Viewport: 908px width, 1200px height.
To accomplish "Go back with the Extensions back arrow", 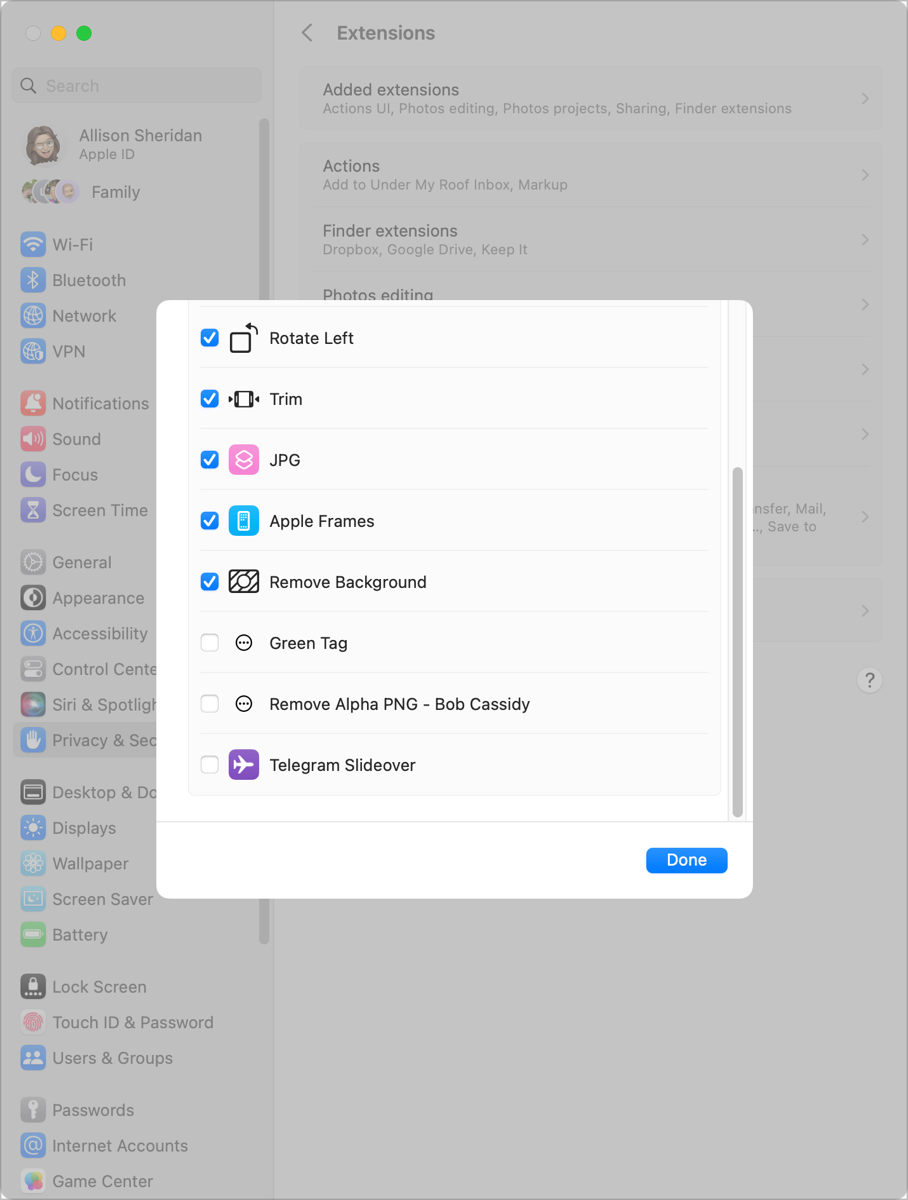I will pos(308,33).
